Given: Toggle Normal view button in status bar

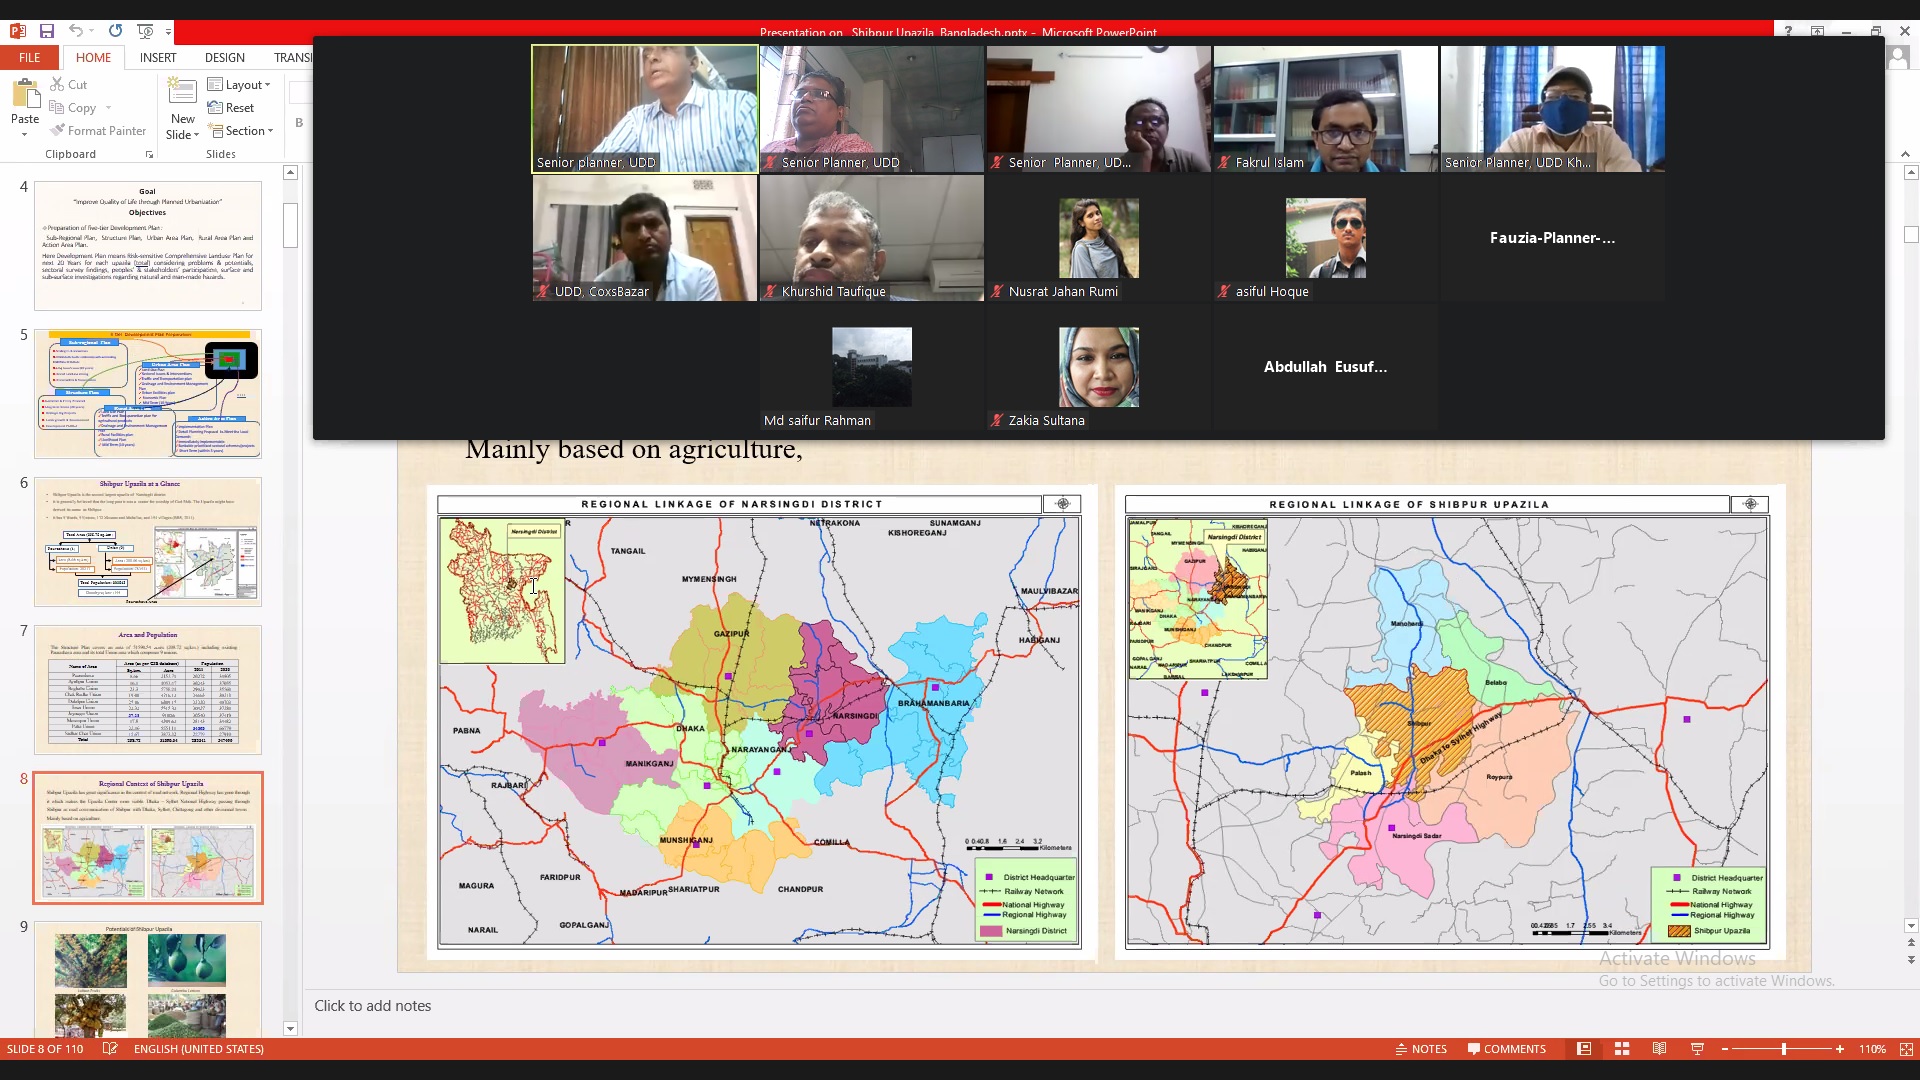Looking at the screenshot, I should click(1584, 1049).
